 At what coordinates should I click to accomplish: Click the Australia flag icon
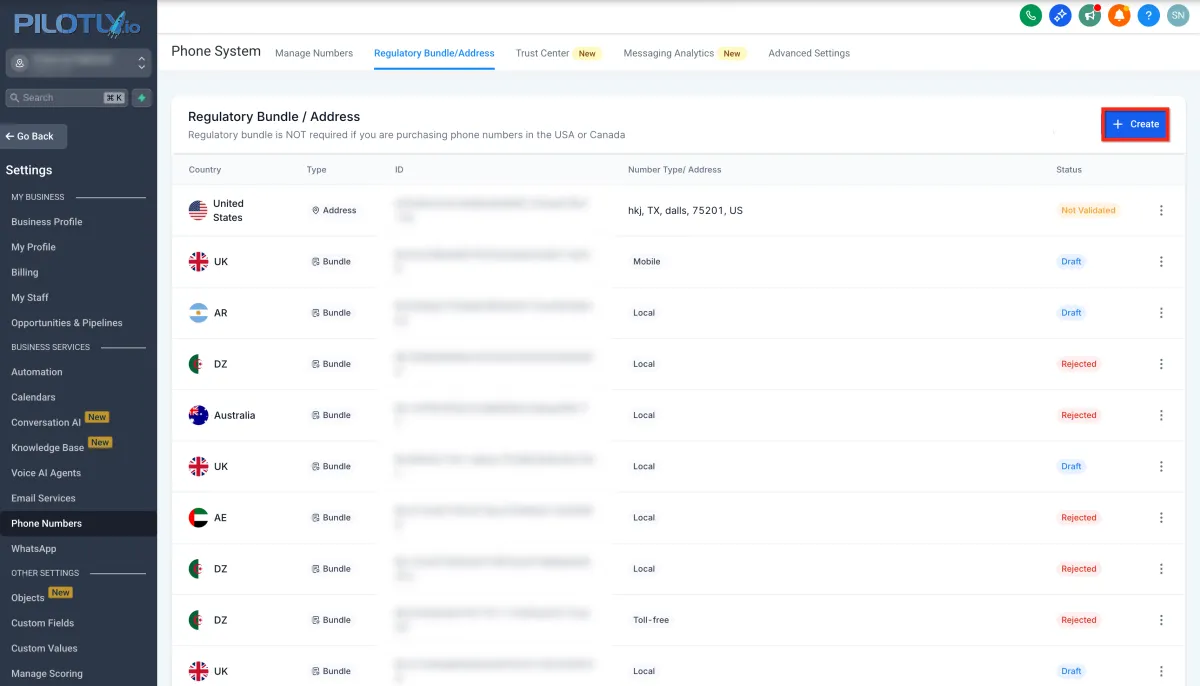tap(198, 415)
